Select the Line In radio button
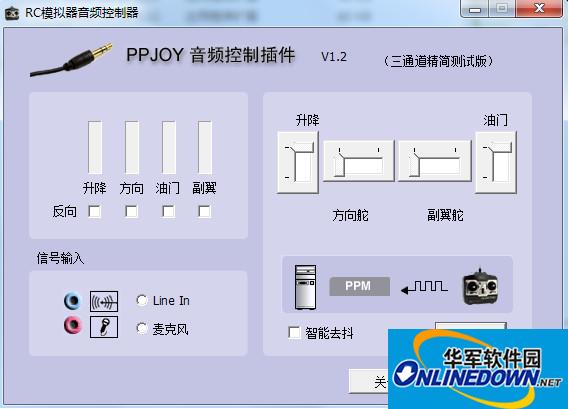Screen dimensions: 568x409 (x=142, y=300)
